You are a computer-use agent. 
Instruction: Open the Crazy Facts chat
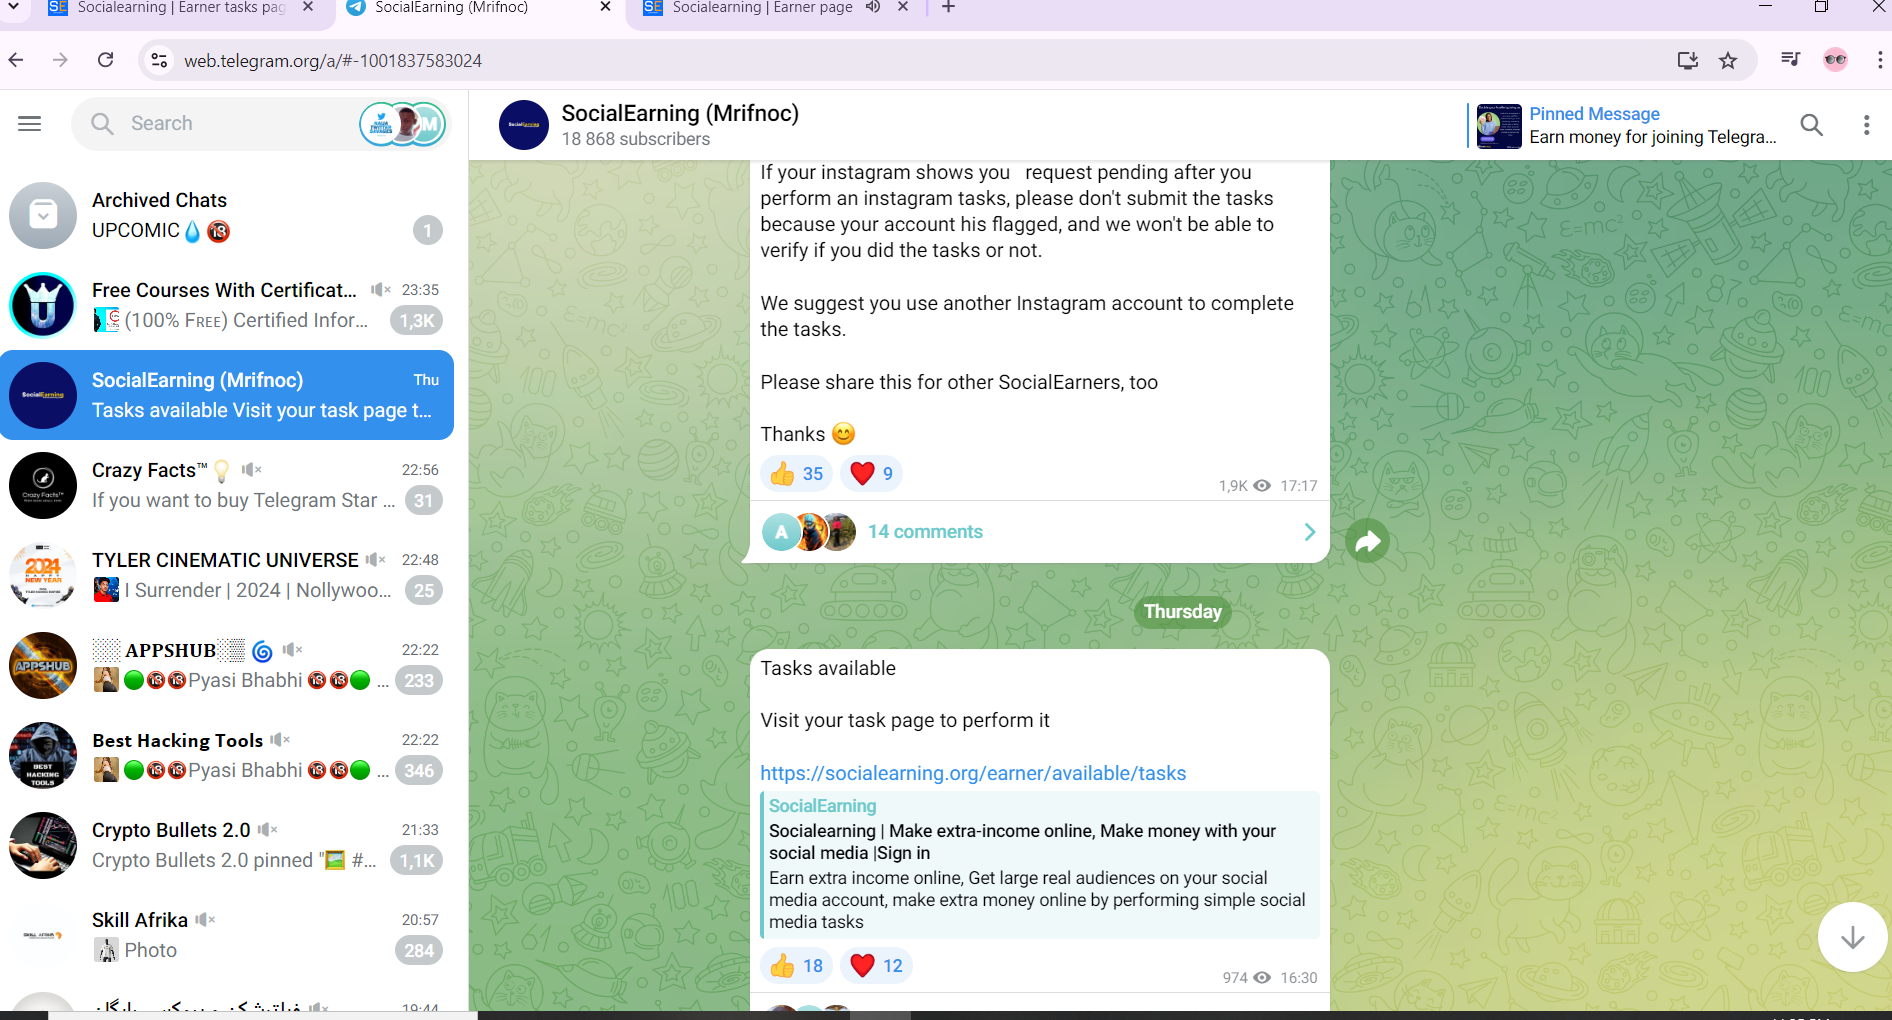(x=227, y=485)
